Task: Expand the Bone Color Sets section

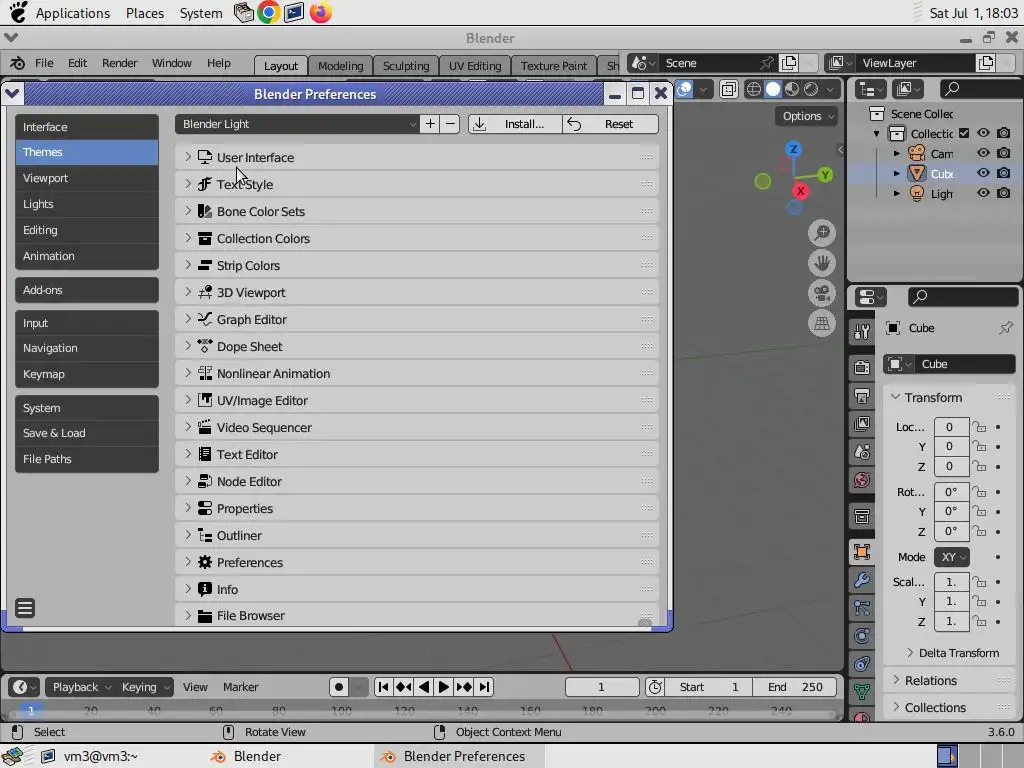Action: 417,212
